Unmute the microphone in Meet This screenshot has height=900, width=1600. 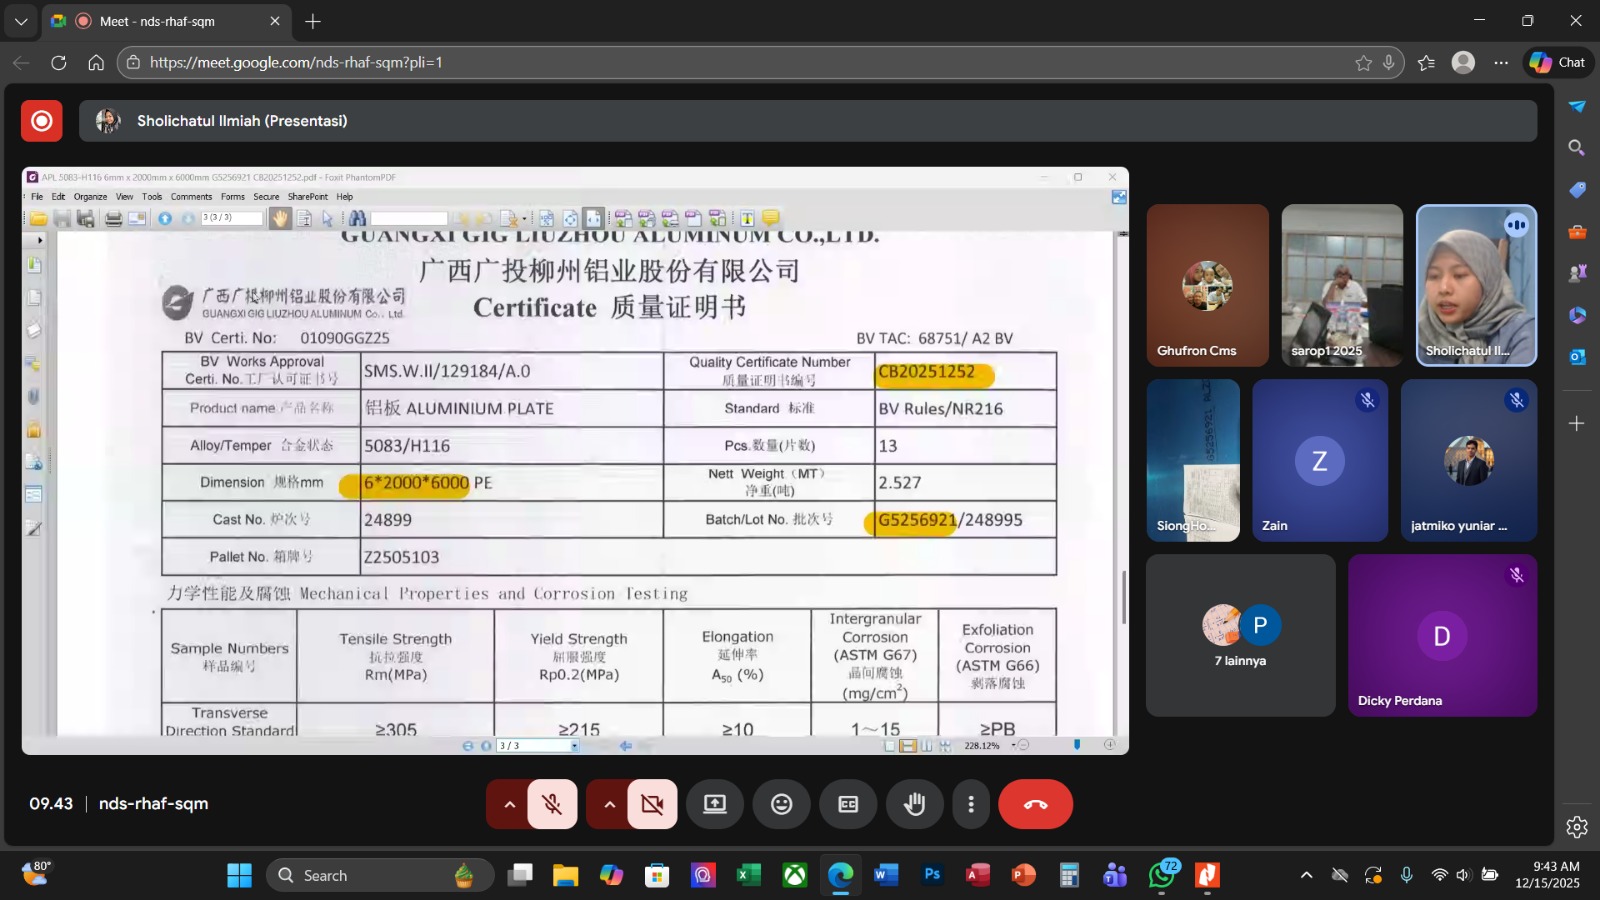552,804
